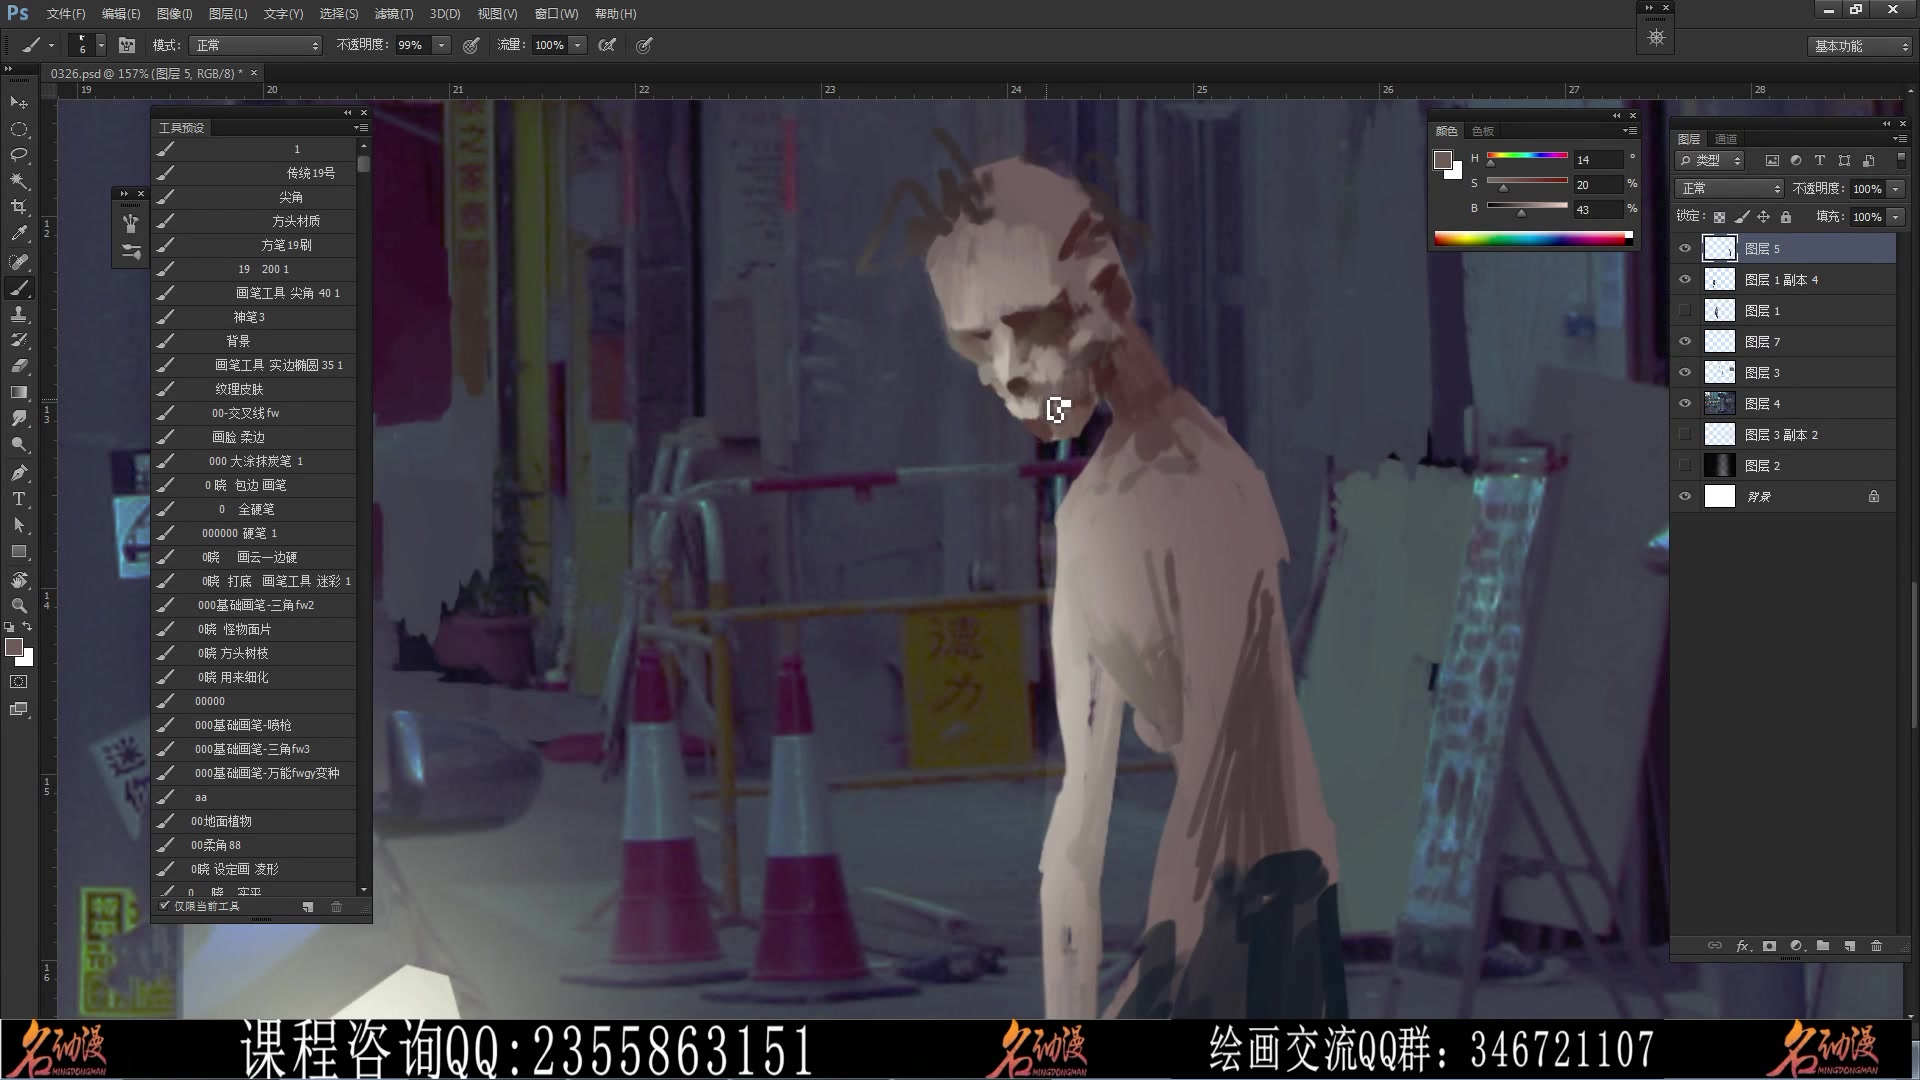Select the Lasso tool
The height and width of the screenshot is (1080, 1920).
(19, 155)
